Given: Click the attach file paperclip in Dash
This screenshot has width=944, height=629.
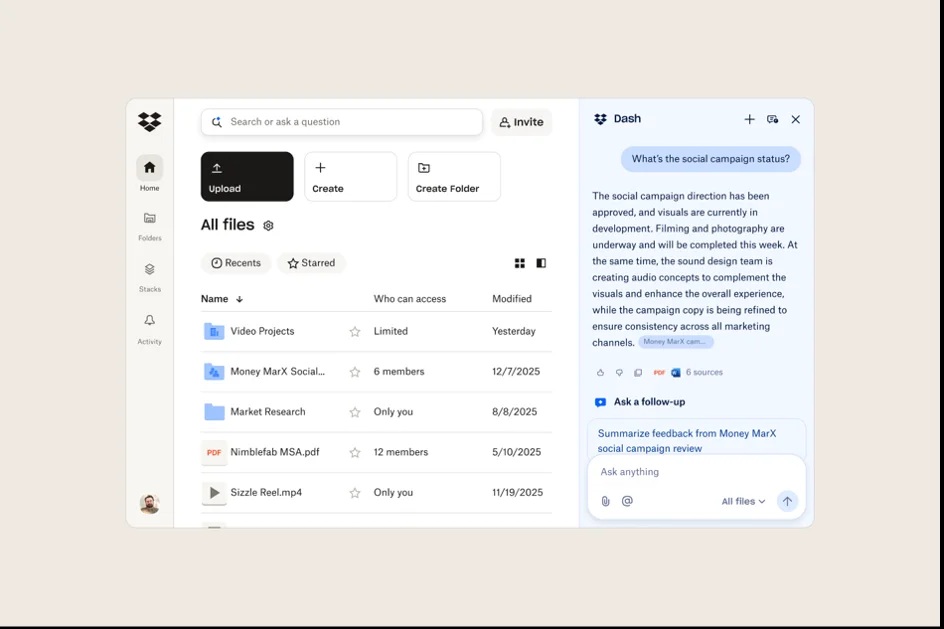Looking at the screenshot, I should tap(605, 501).
